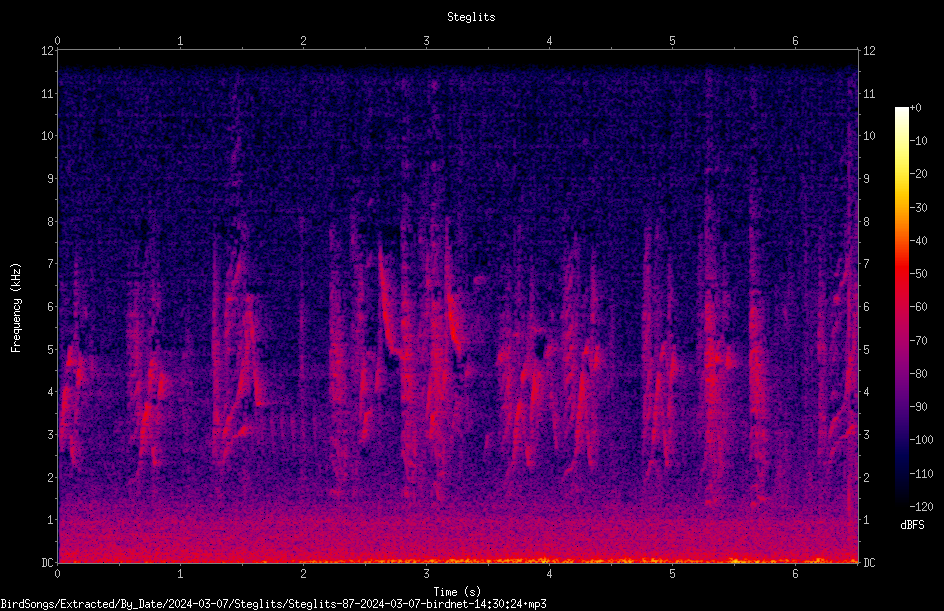Click the 5 second bottom time tick
This screenshot has height=611, width=944.
click(x=672, y=574)
